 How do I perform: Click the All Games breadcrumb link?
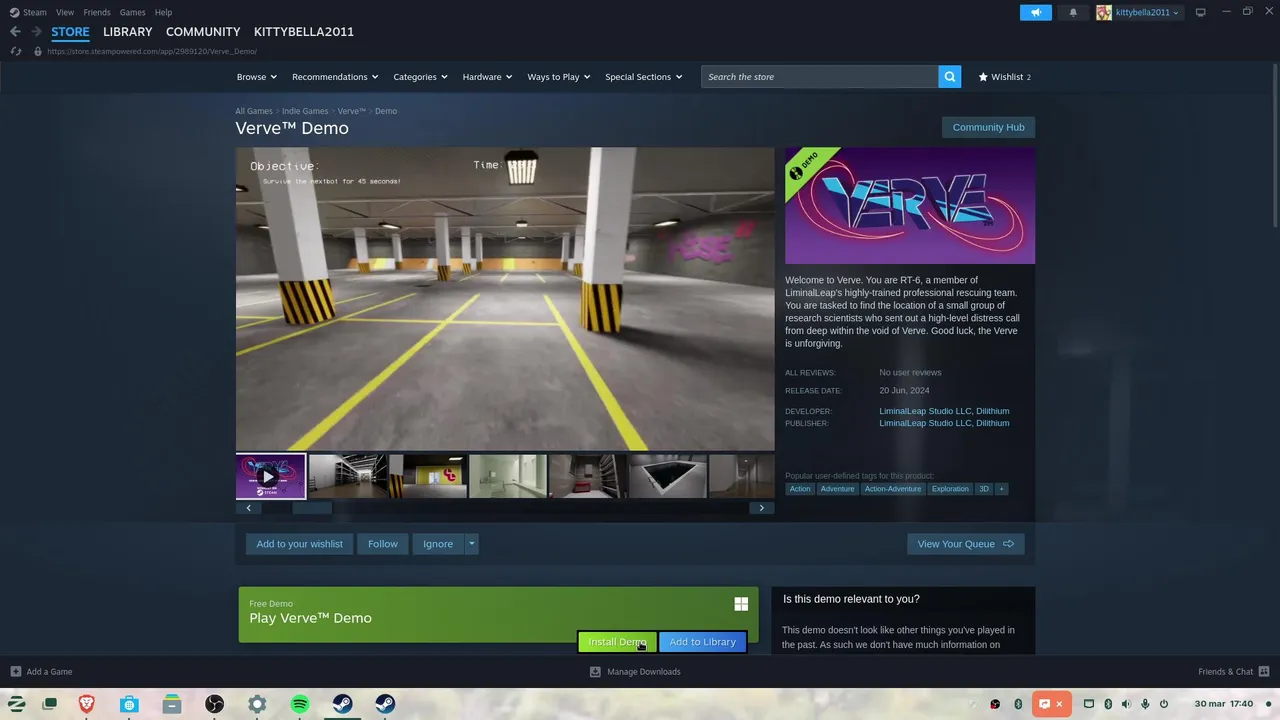coord(254,111)
